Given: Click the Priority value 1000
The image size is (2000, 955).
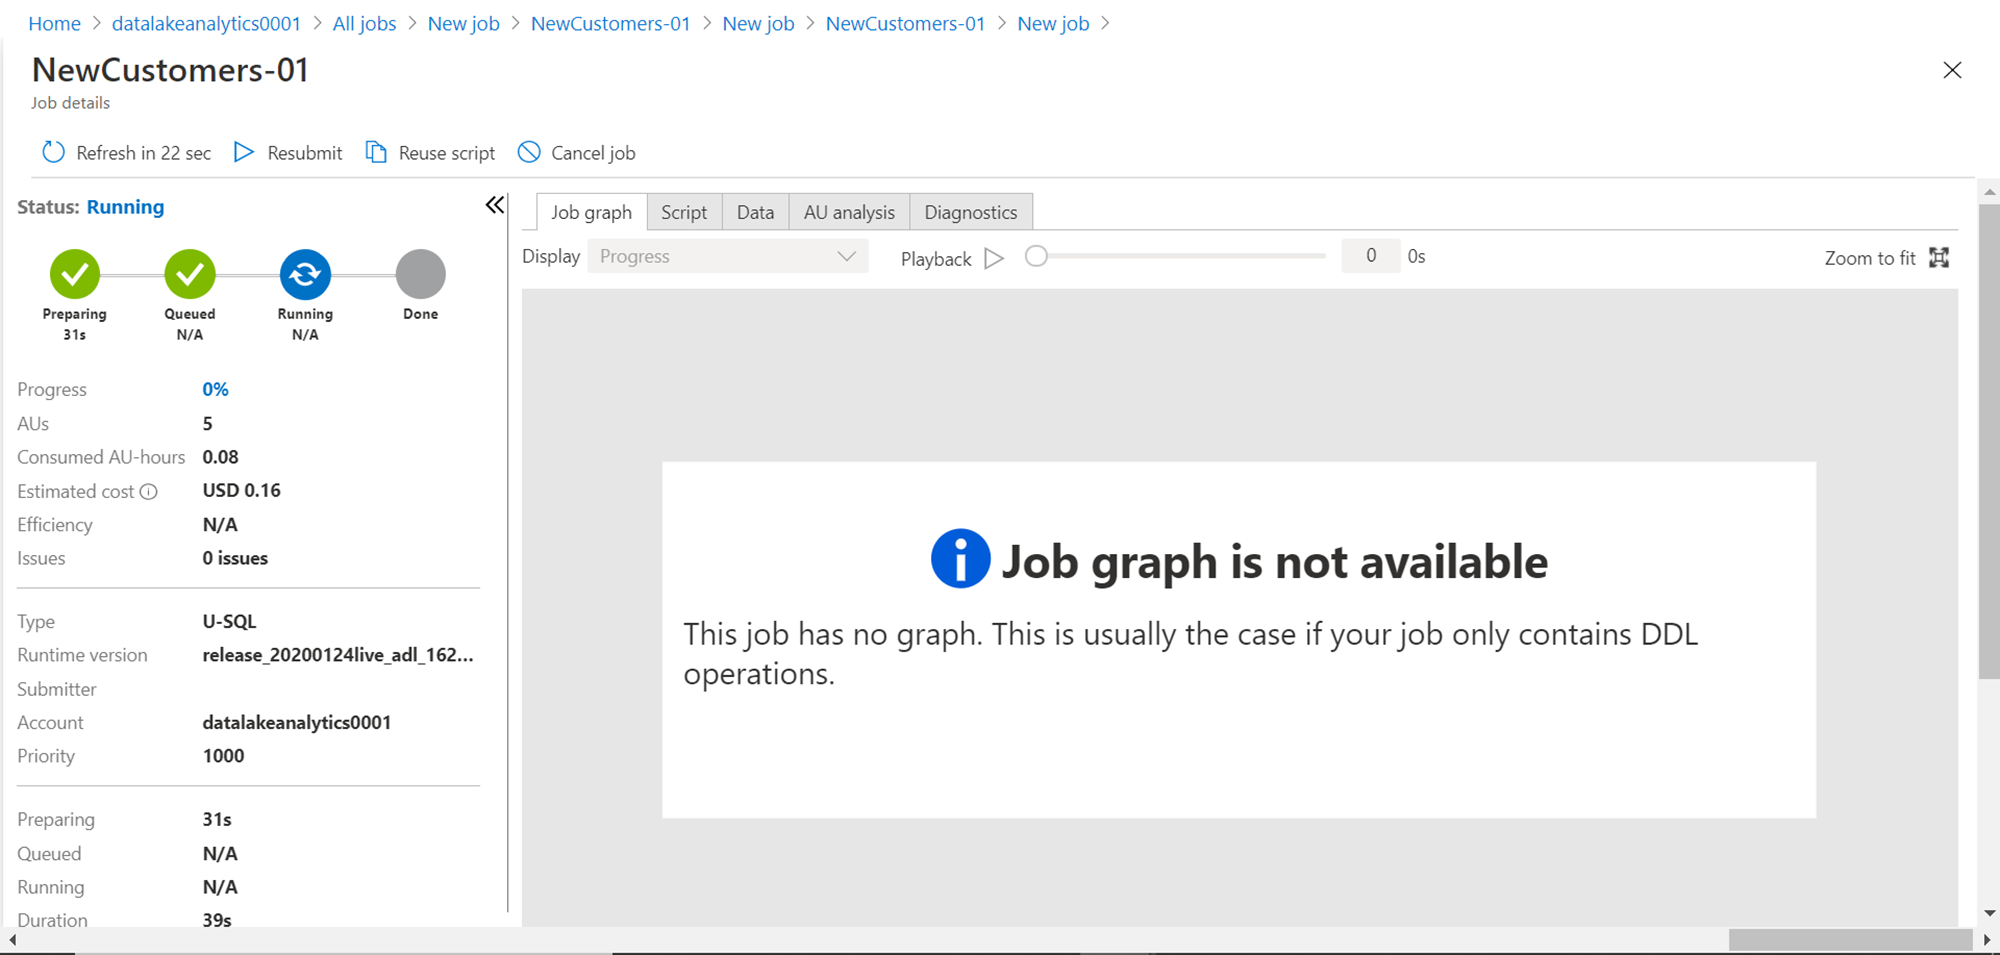Looking at the screenshot, I should 223,756.
